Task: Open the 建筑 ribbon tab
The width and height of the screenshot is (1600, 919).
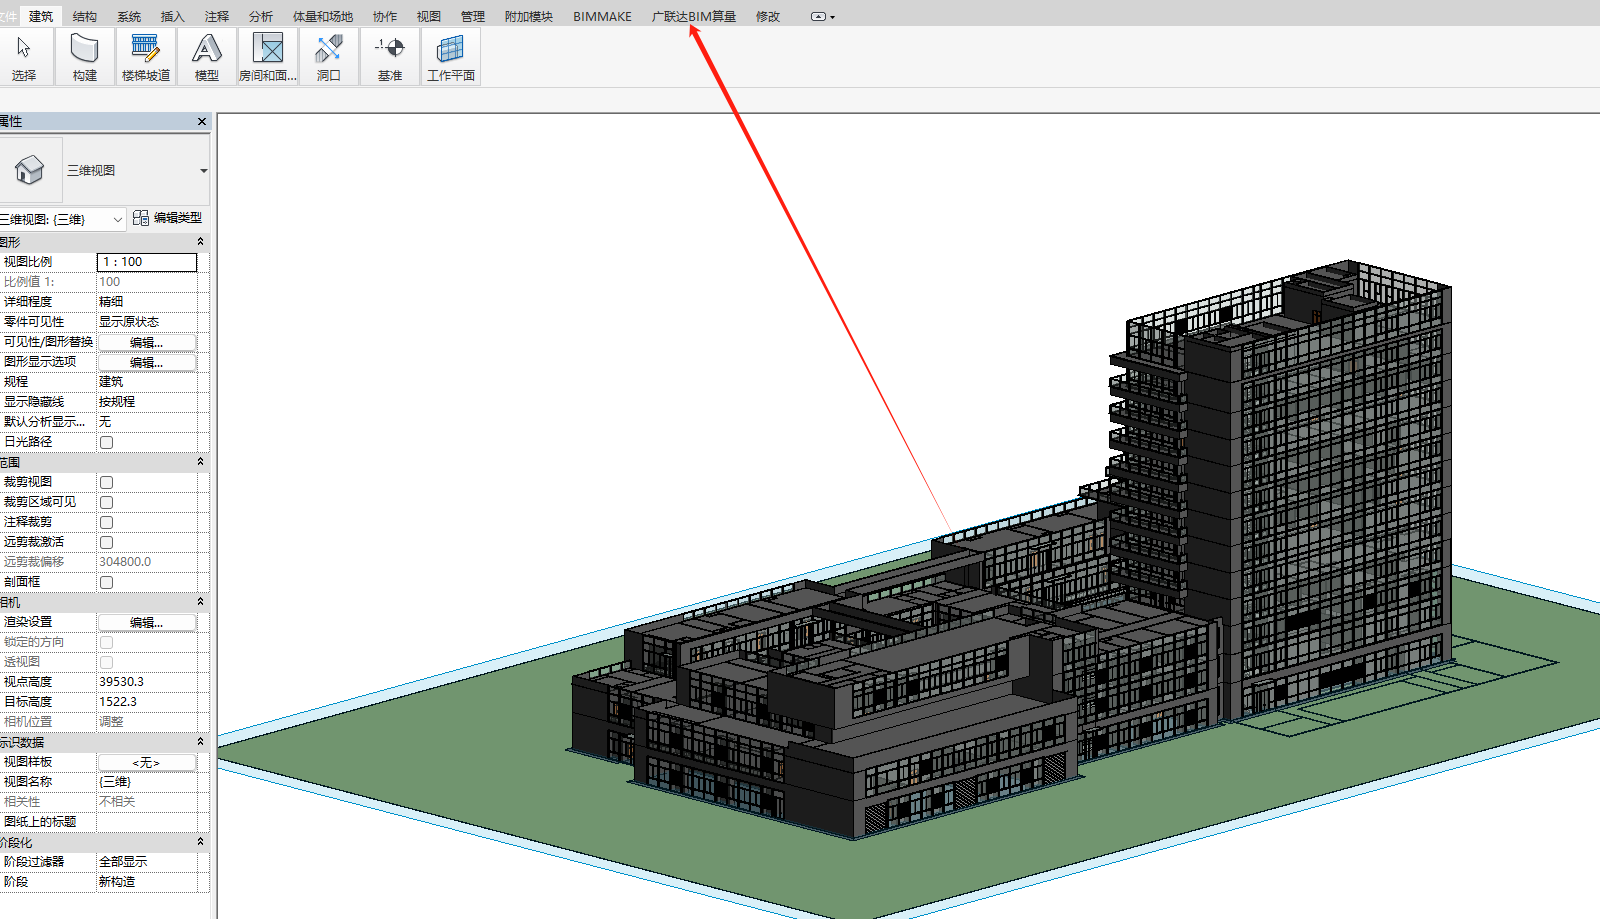Action: pyautogui.click(x=41, y=16)
